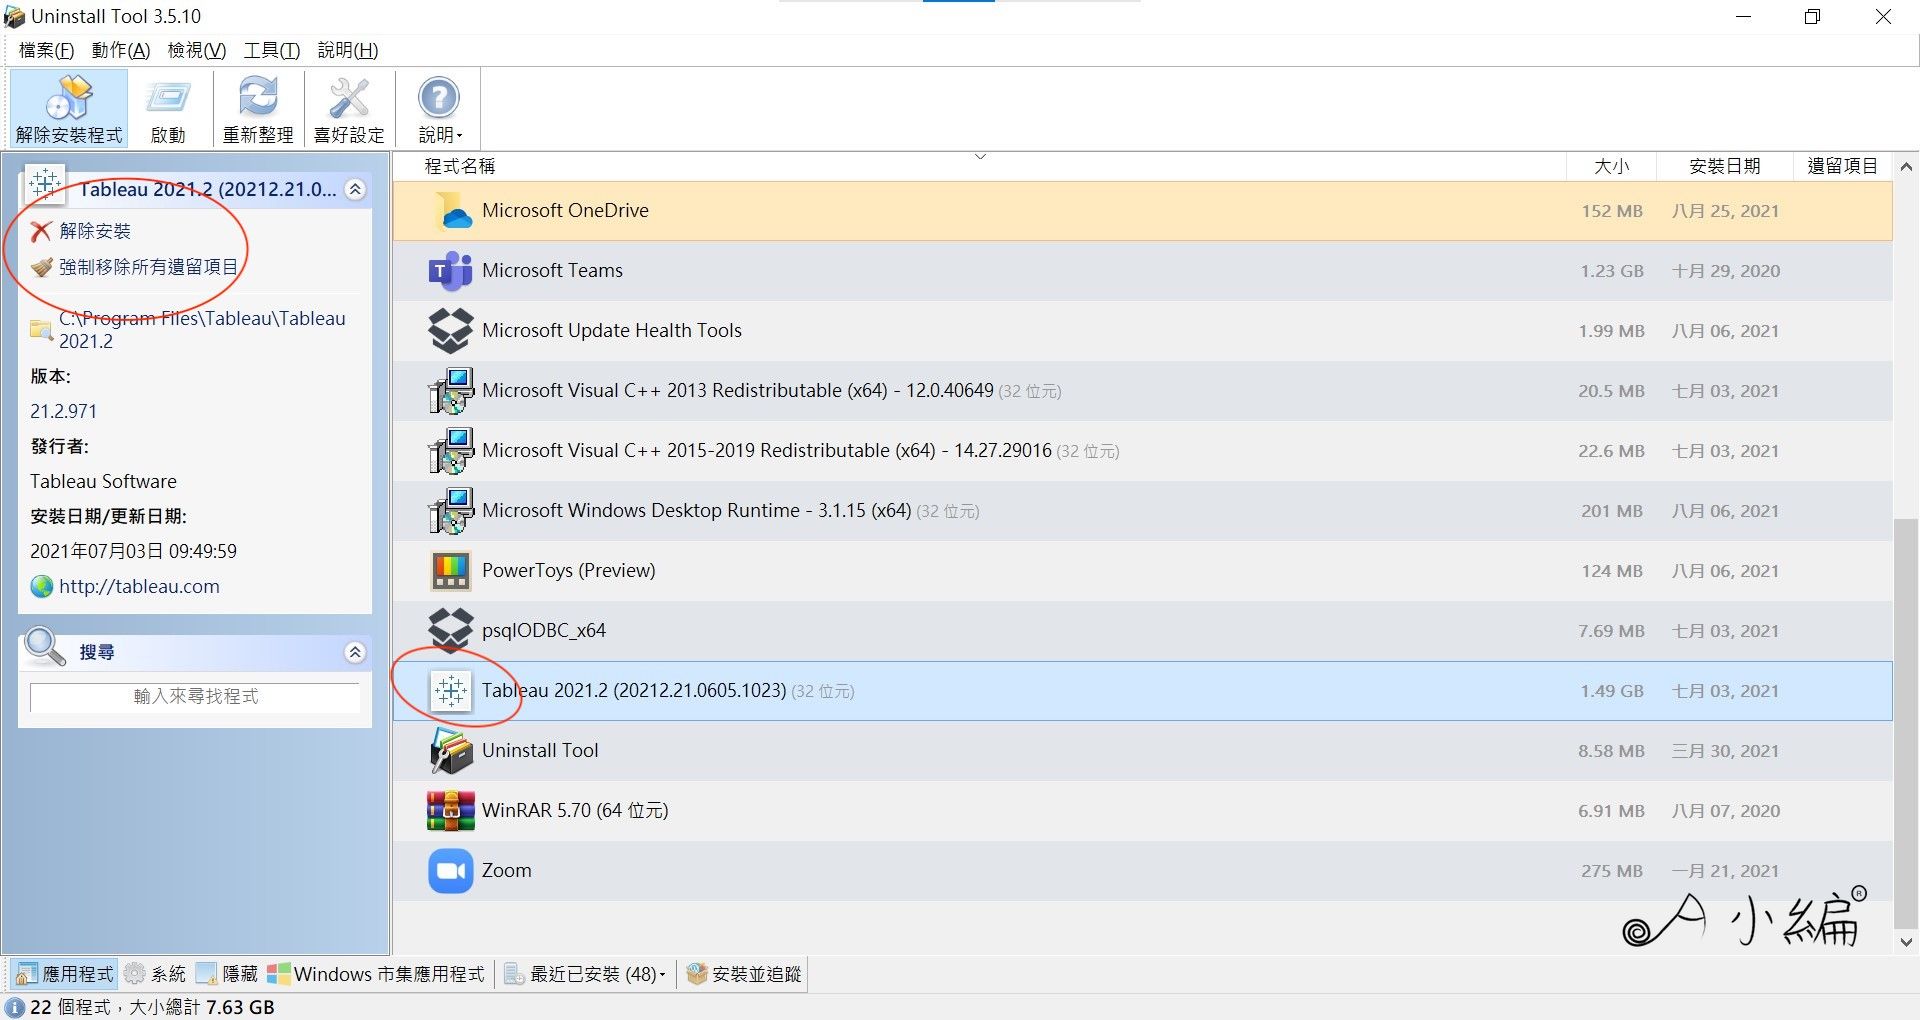Open the C:\Program Files\Tableau folder link
The image size is (1920, 1020).
pos(202,329)
